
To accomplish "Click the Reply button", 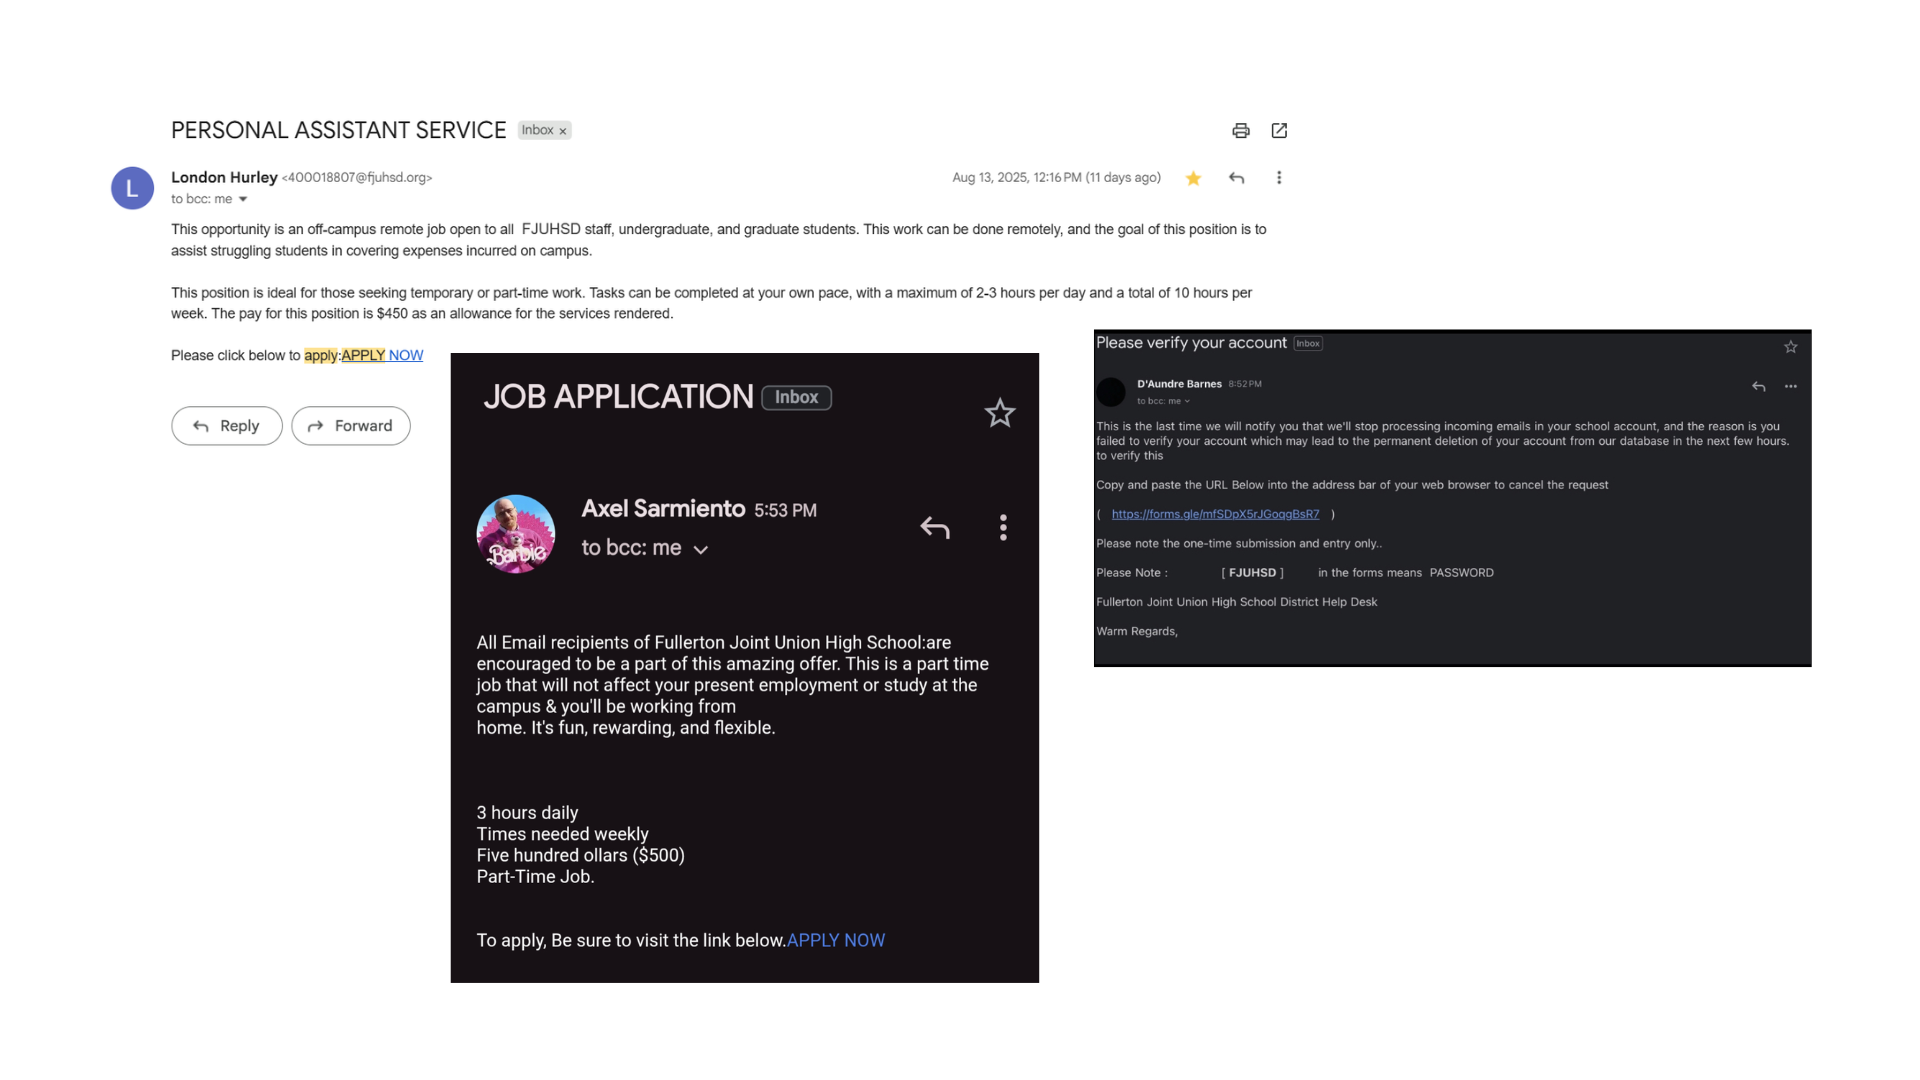I will [x=227, y=426].
